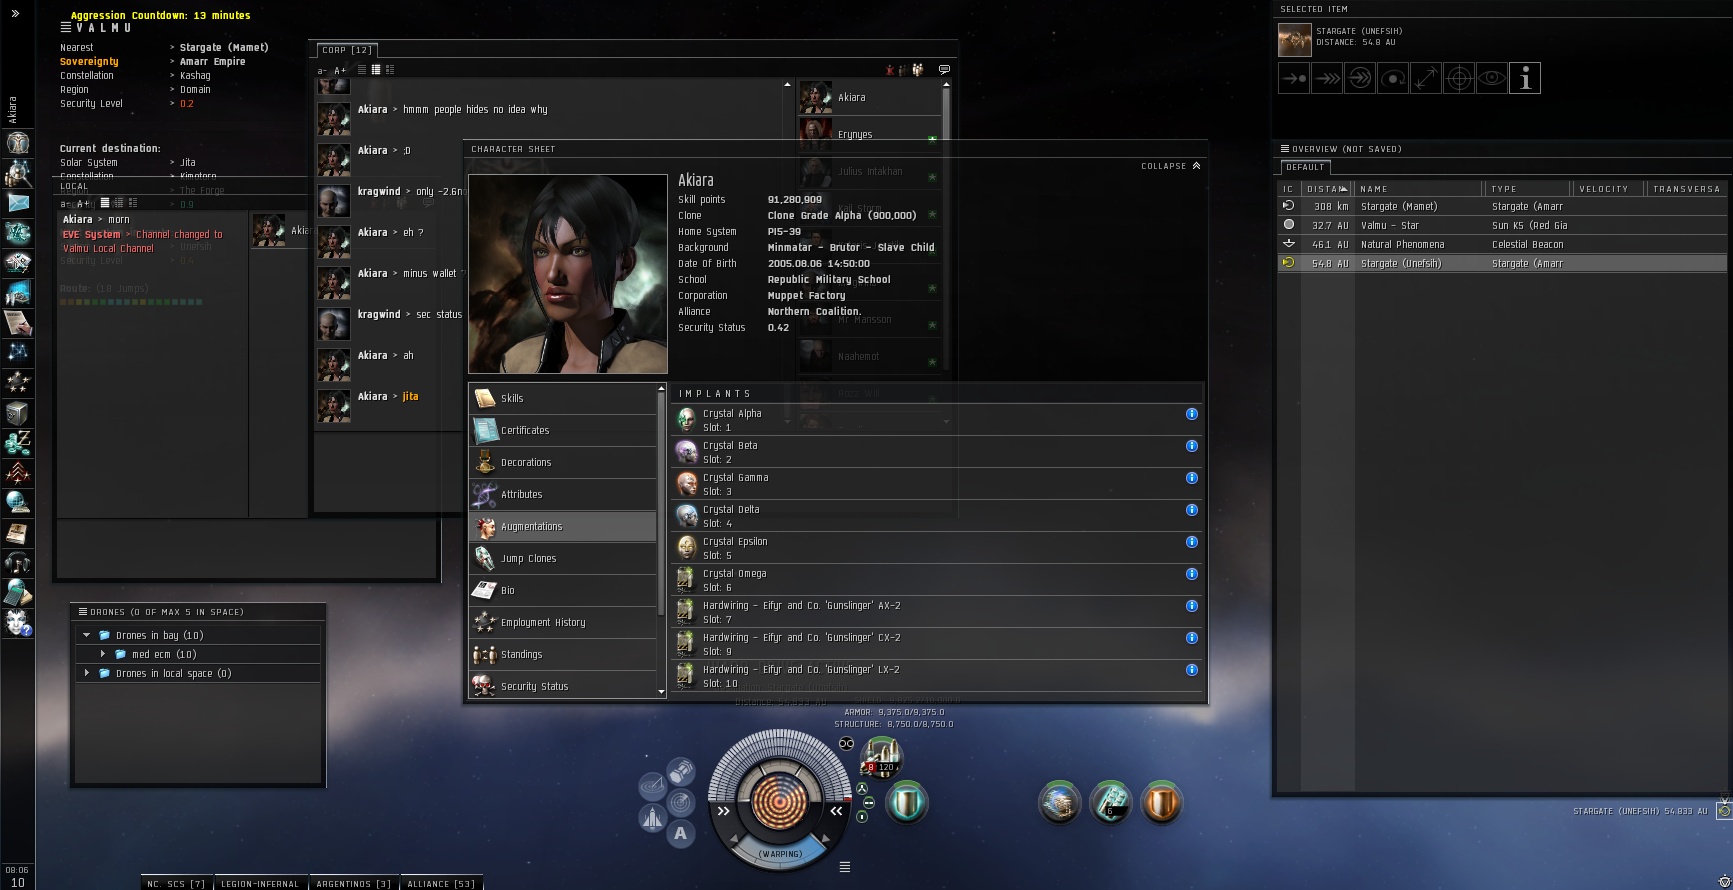The width and height of the screenshot is (1733, 890).
Task: Select the DEFAULT overview tab
Action: (x=1305, y=167)
